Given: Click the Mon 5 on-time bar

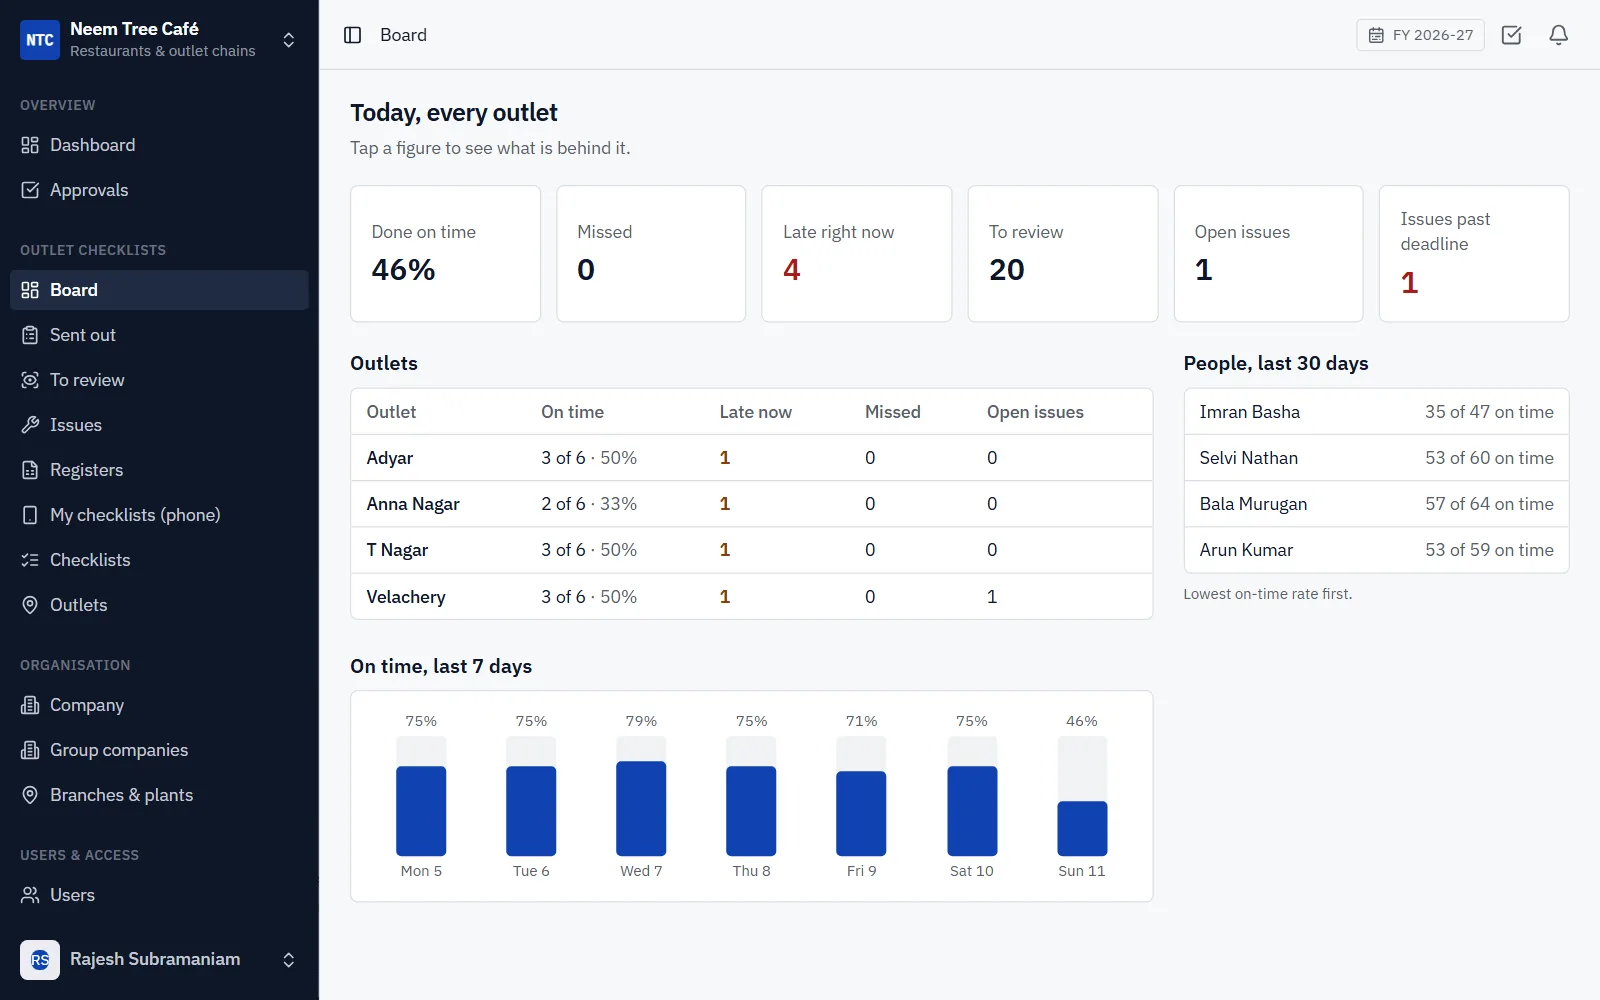Looking at the screenshot, I should [x=421, y=811].
